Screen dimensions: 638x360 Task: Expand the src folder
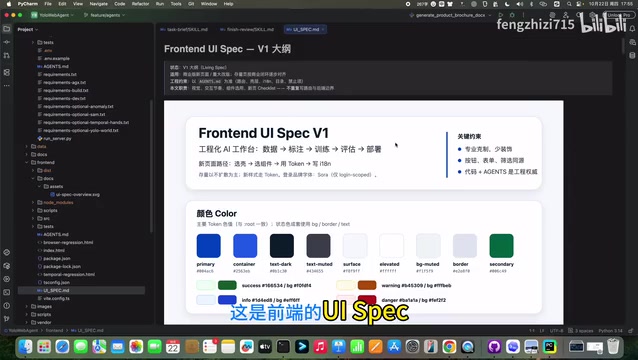(33, 218)
